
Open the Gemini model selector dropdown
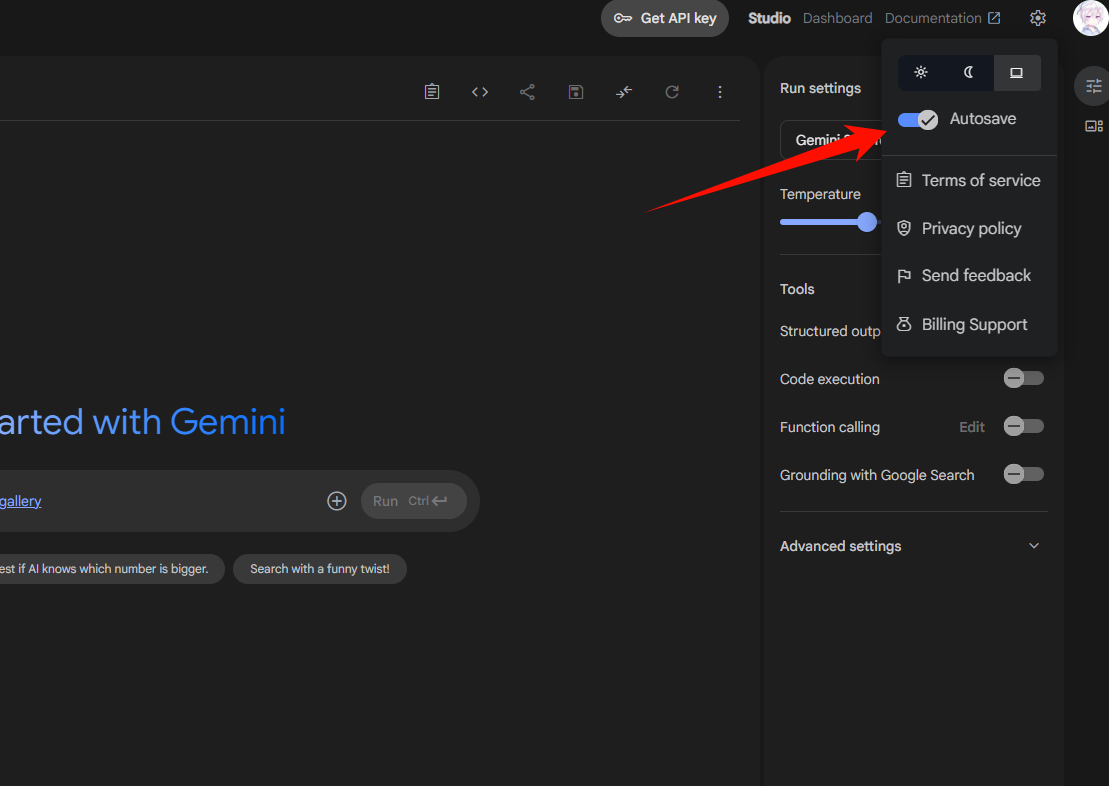coord(831,140)
